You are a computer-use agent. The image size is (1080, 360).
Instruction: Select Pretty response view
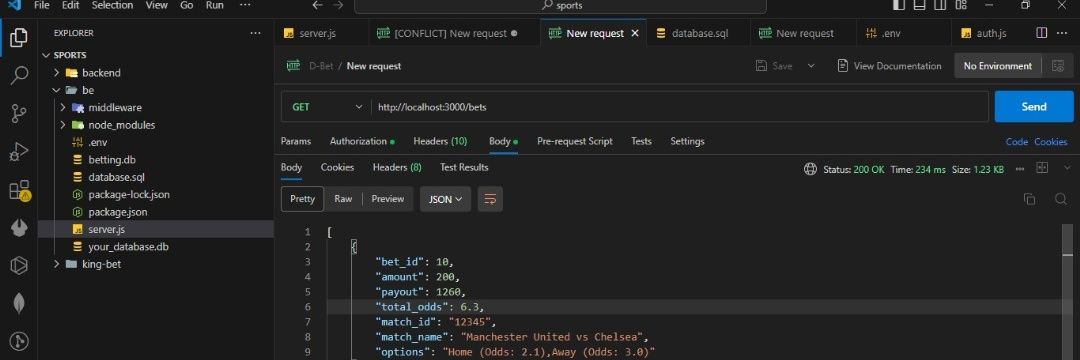click(x=302, y=199)
